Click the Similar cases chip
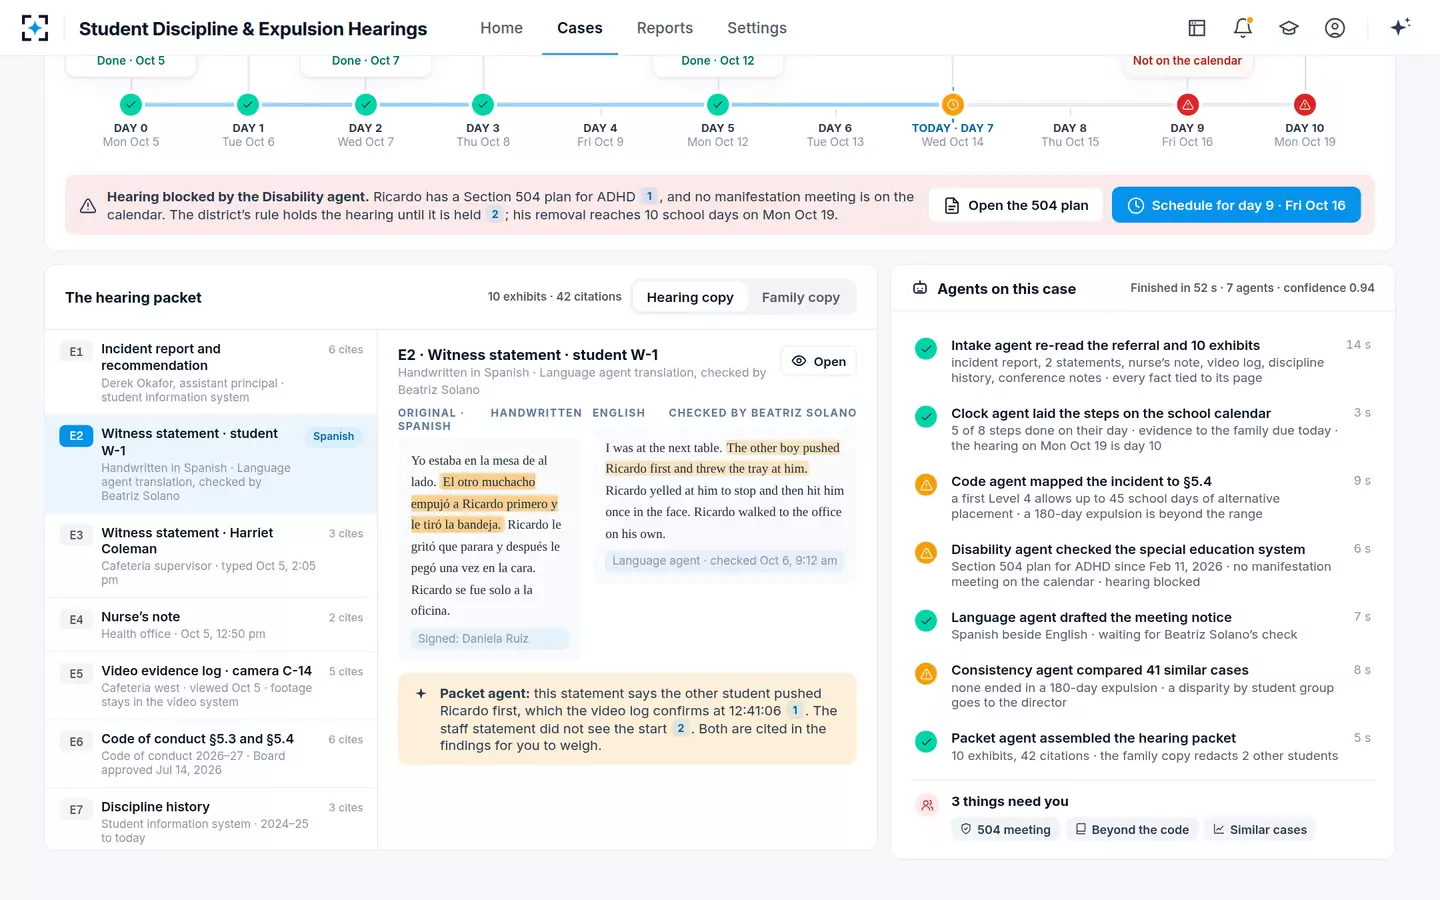 point(1259,829)
